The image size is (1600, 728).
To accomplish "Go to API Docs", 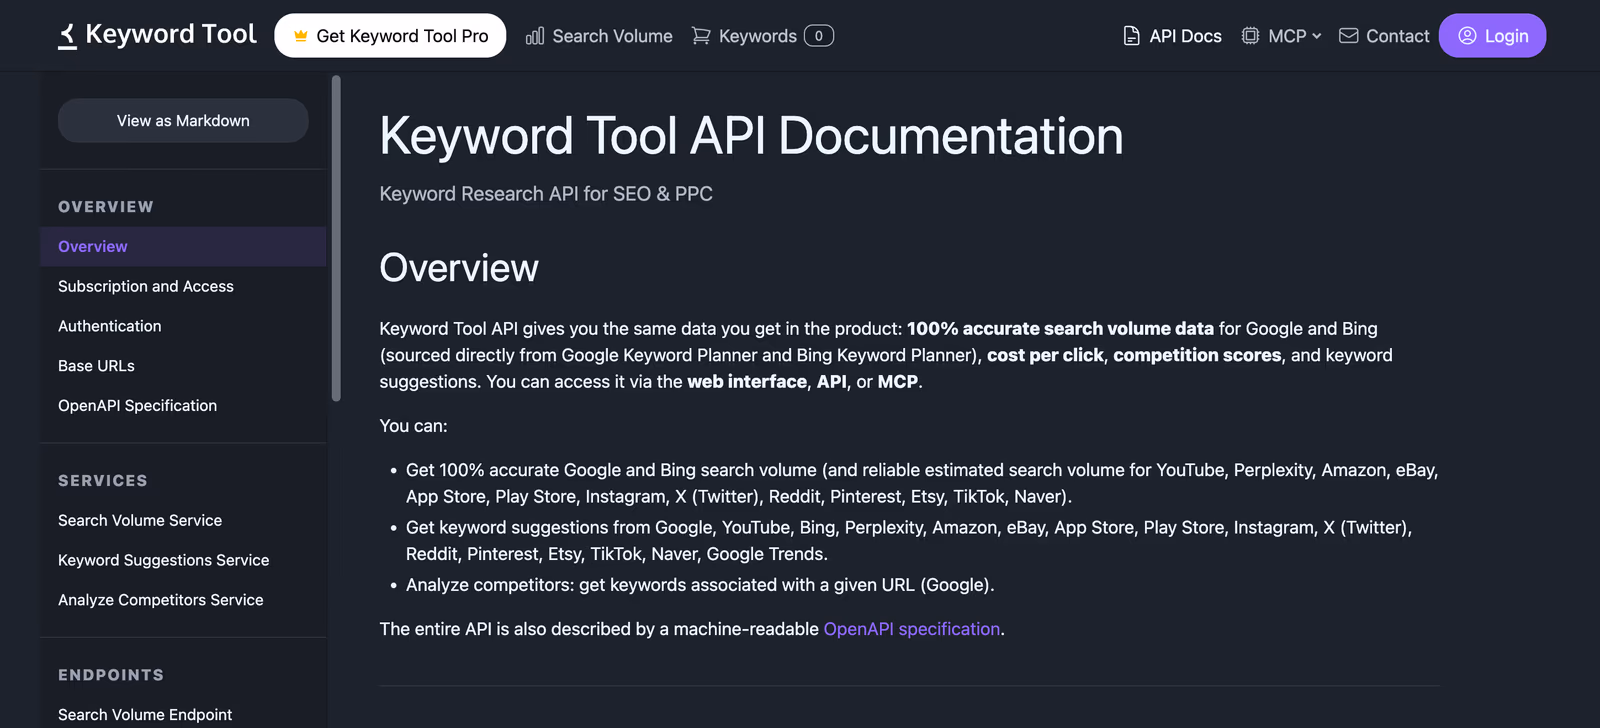I will 1172,36.
